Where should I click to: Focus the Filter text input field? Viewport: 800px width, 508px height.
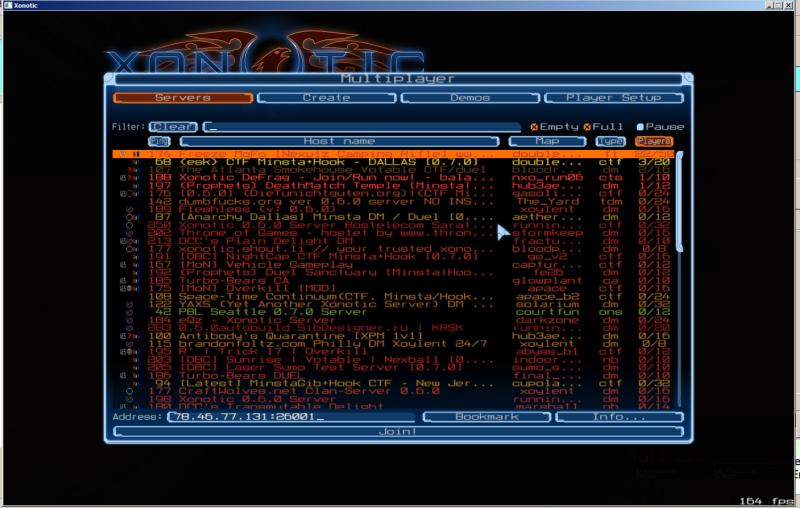point(362,126)
